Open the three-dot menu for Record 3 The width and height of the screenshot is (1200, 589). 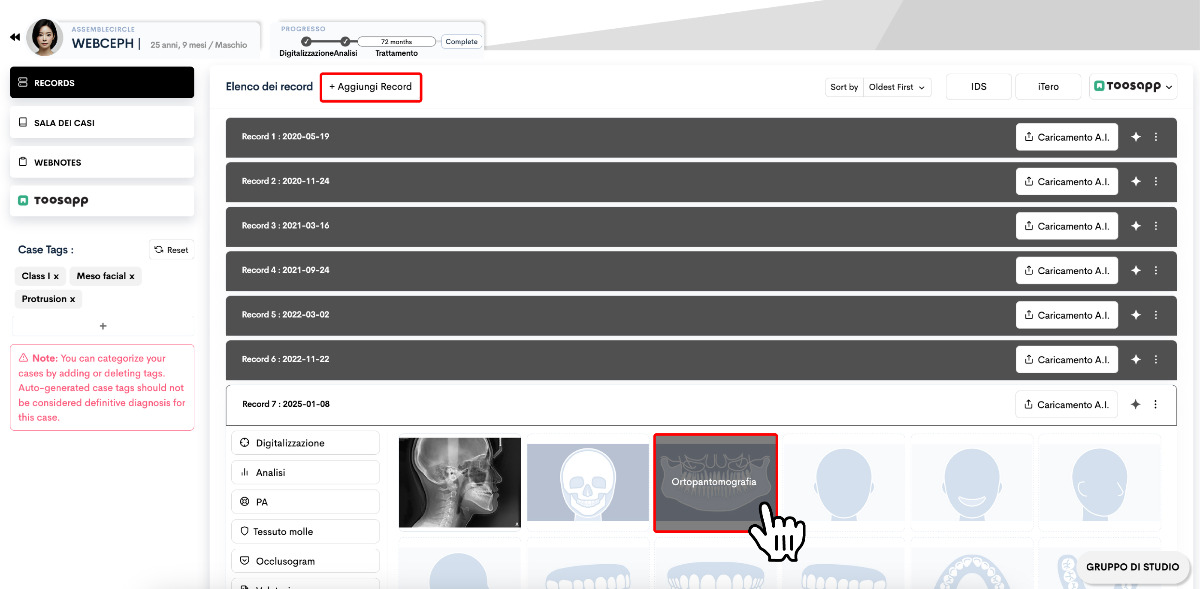click(1156, 226)
